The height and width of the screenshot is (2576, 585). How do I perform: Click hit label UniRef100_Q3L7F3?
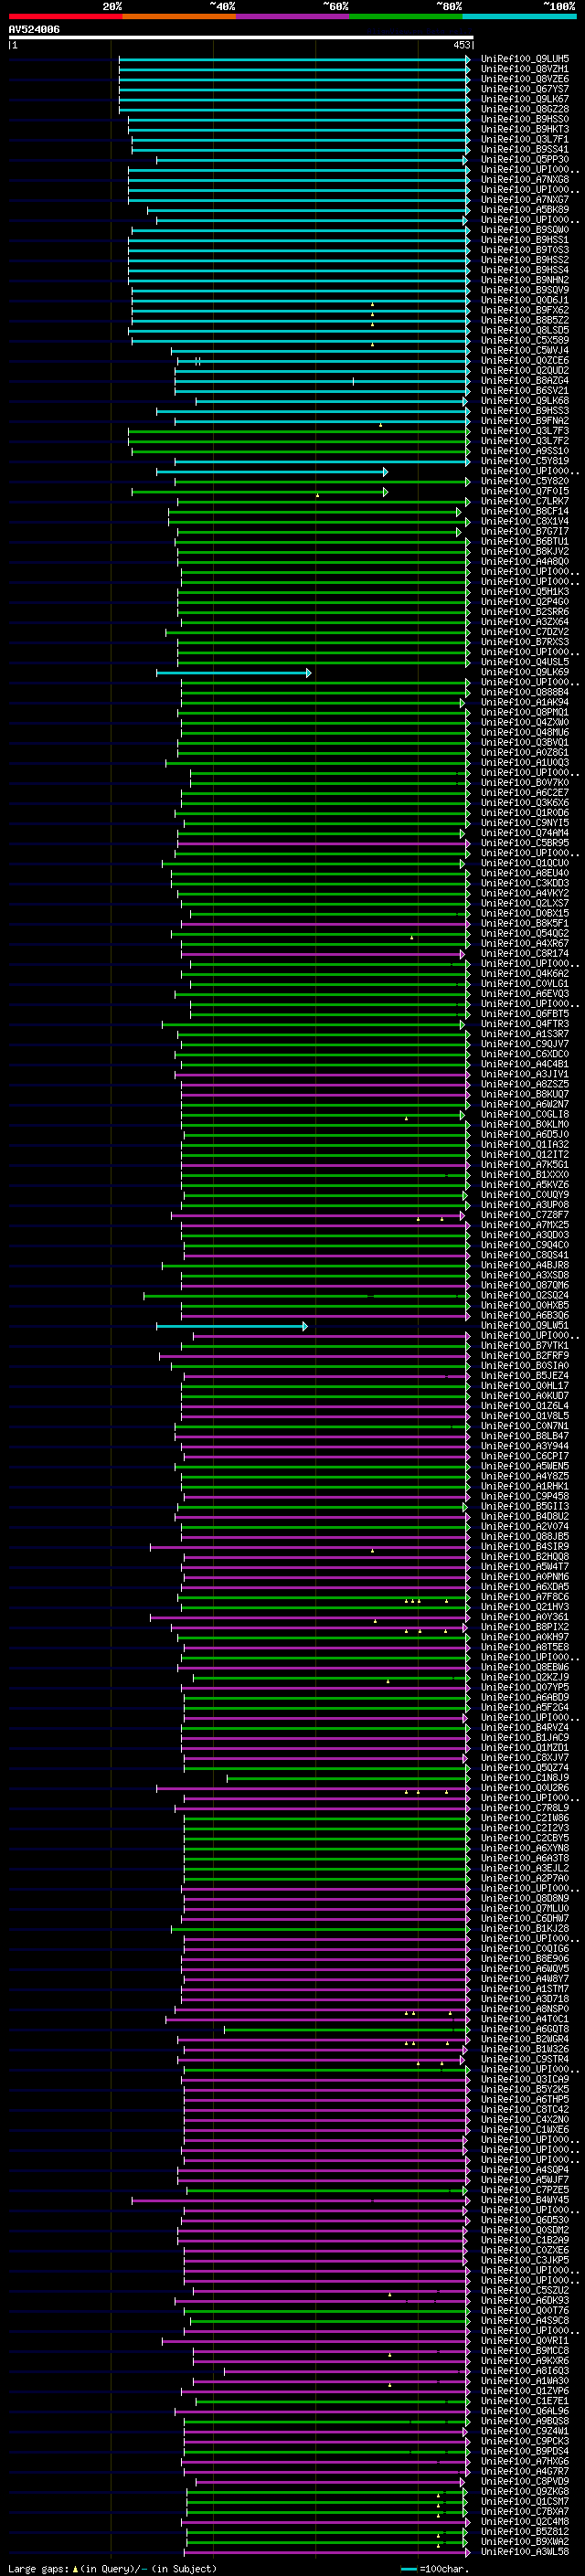click(x=525, y=431)
